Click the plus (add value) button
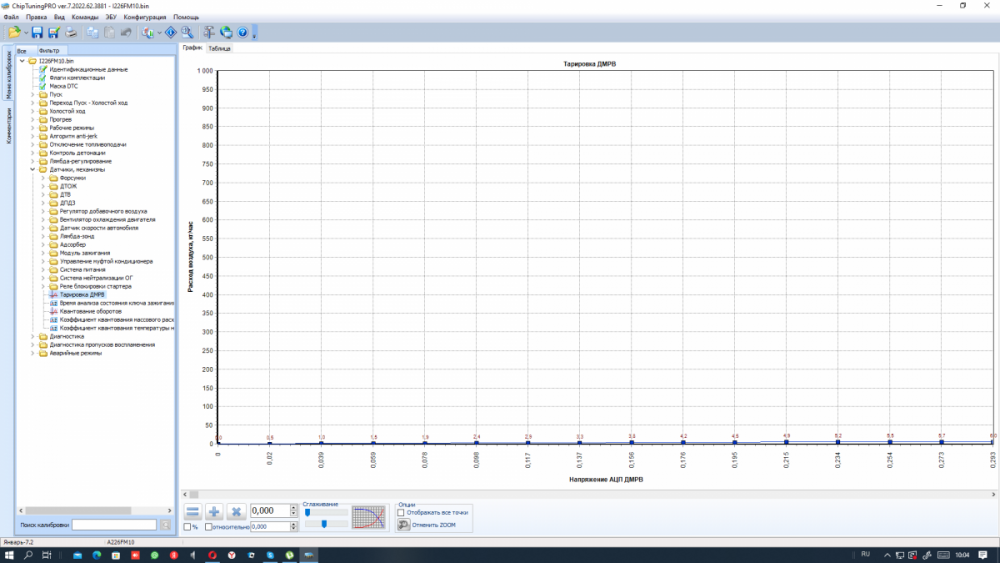Image resolution: width=1000 pixels, height=563 pixels. (214, 511)
